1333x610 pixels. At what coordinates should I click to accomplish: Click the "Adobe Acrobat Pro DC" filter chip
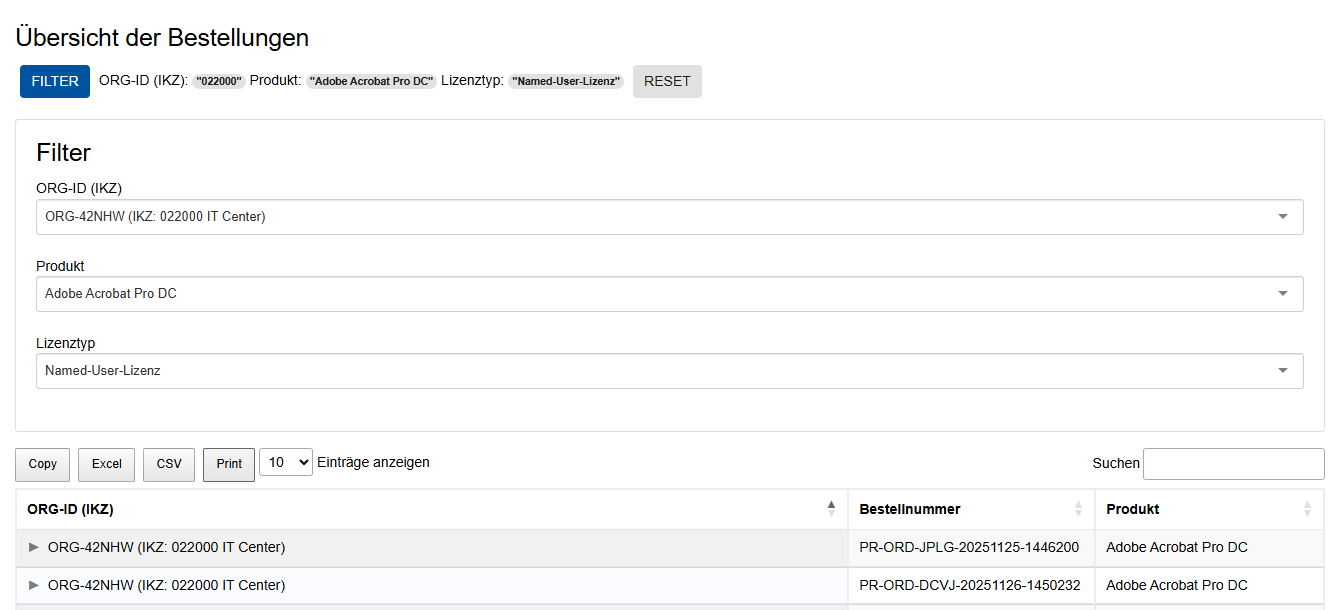[x=371, y=82]
